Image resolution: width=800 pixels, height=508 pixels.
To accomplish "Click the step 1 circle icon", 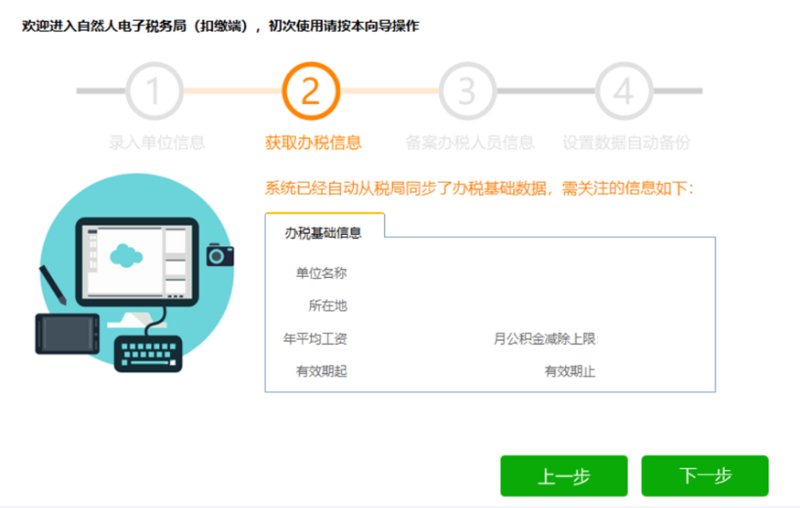I will coord(154,92).
